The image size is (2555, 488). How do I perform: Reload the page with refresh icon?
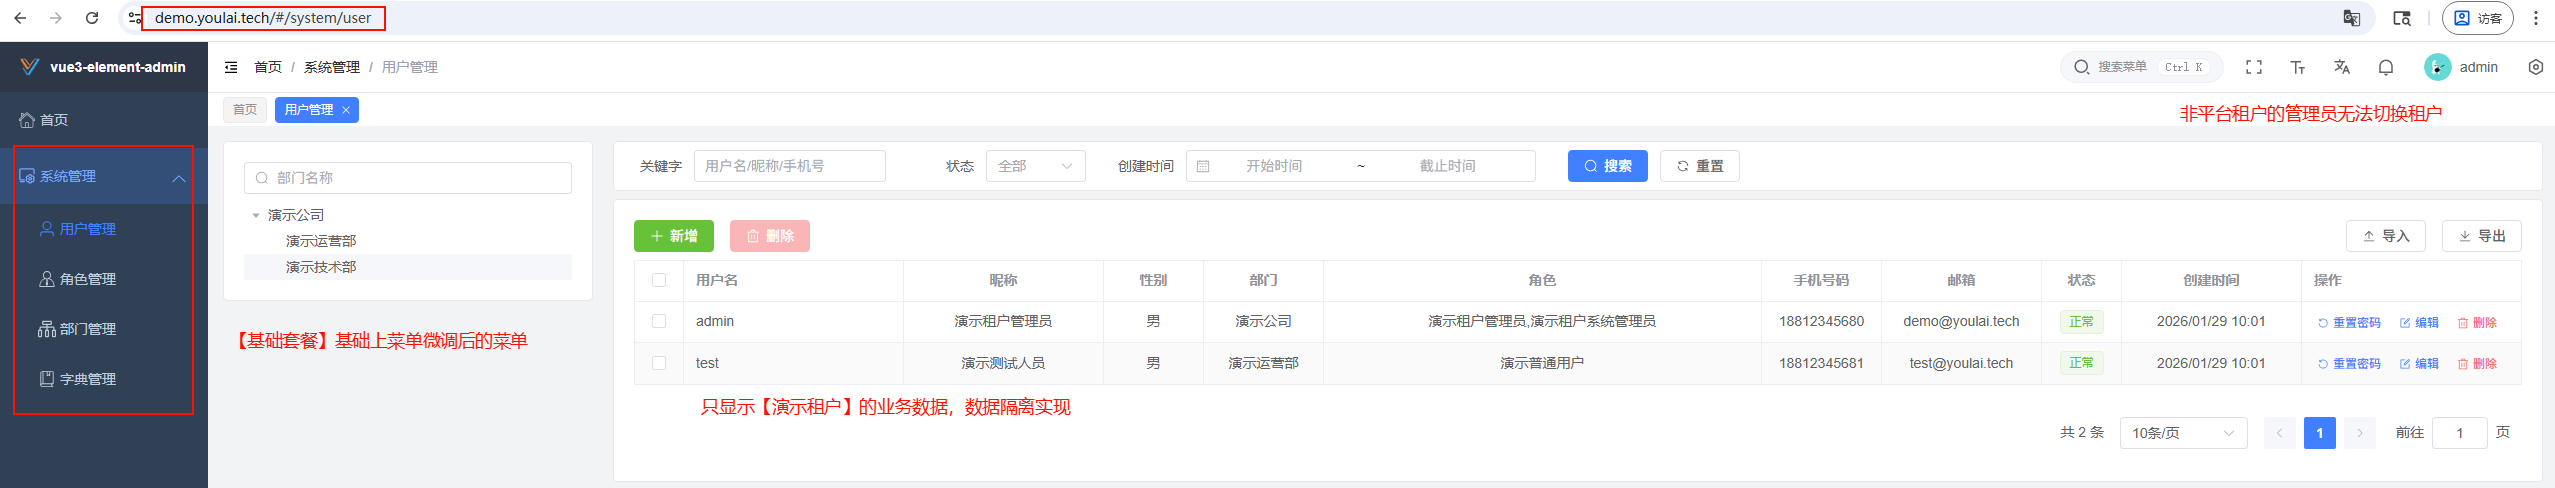pos(92,18)
